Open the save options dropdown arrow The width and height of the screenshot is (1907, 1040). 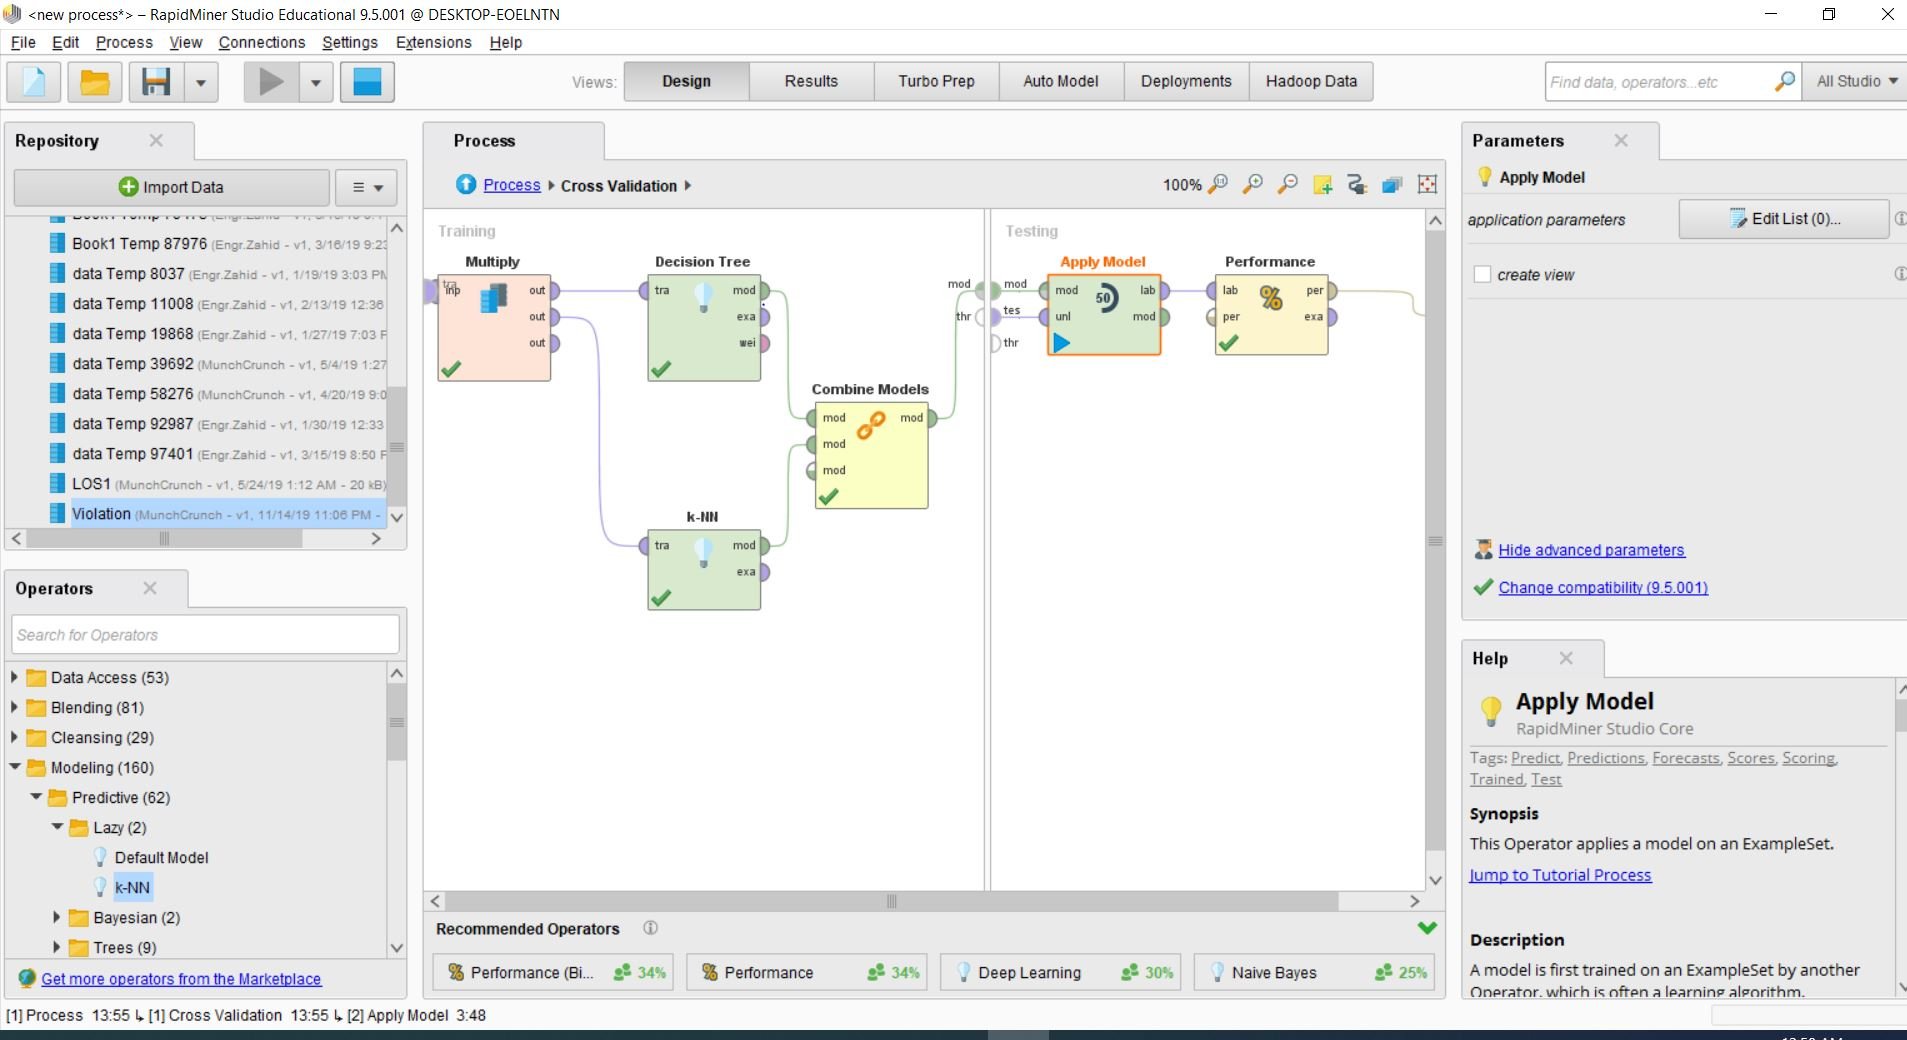(x=200, y=82)
